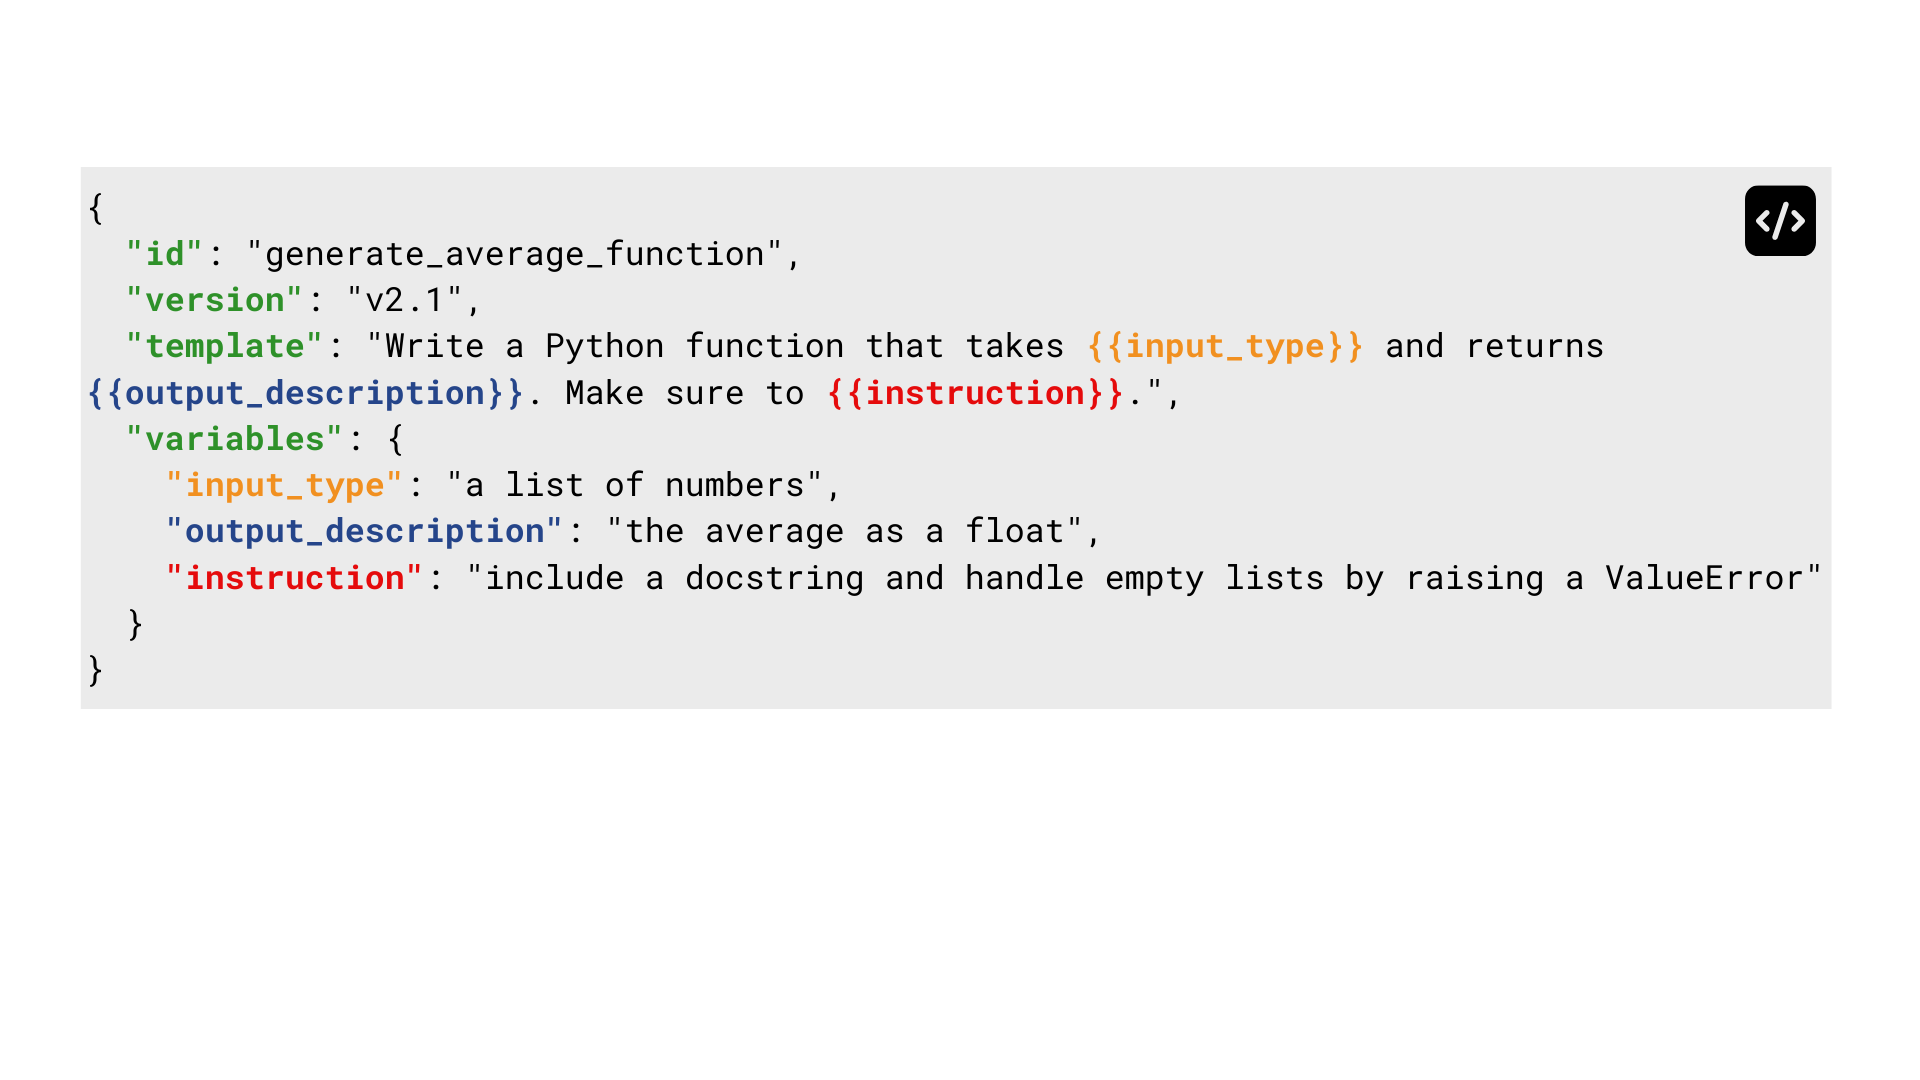
Task: Click "the average as a float" value
Action: [x=844, y=531]
